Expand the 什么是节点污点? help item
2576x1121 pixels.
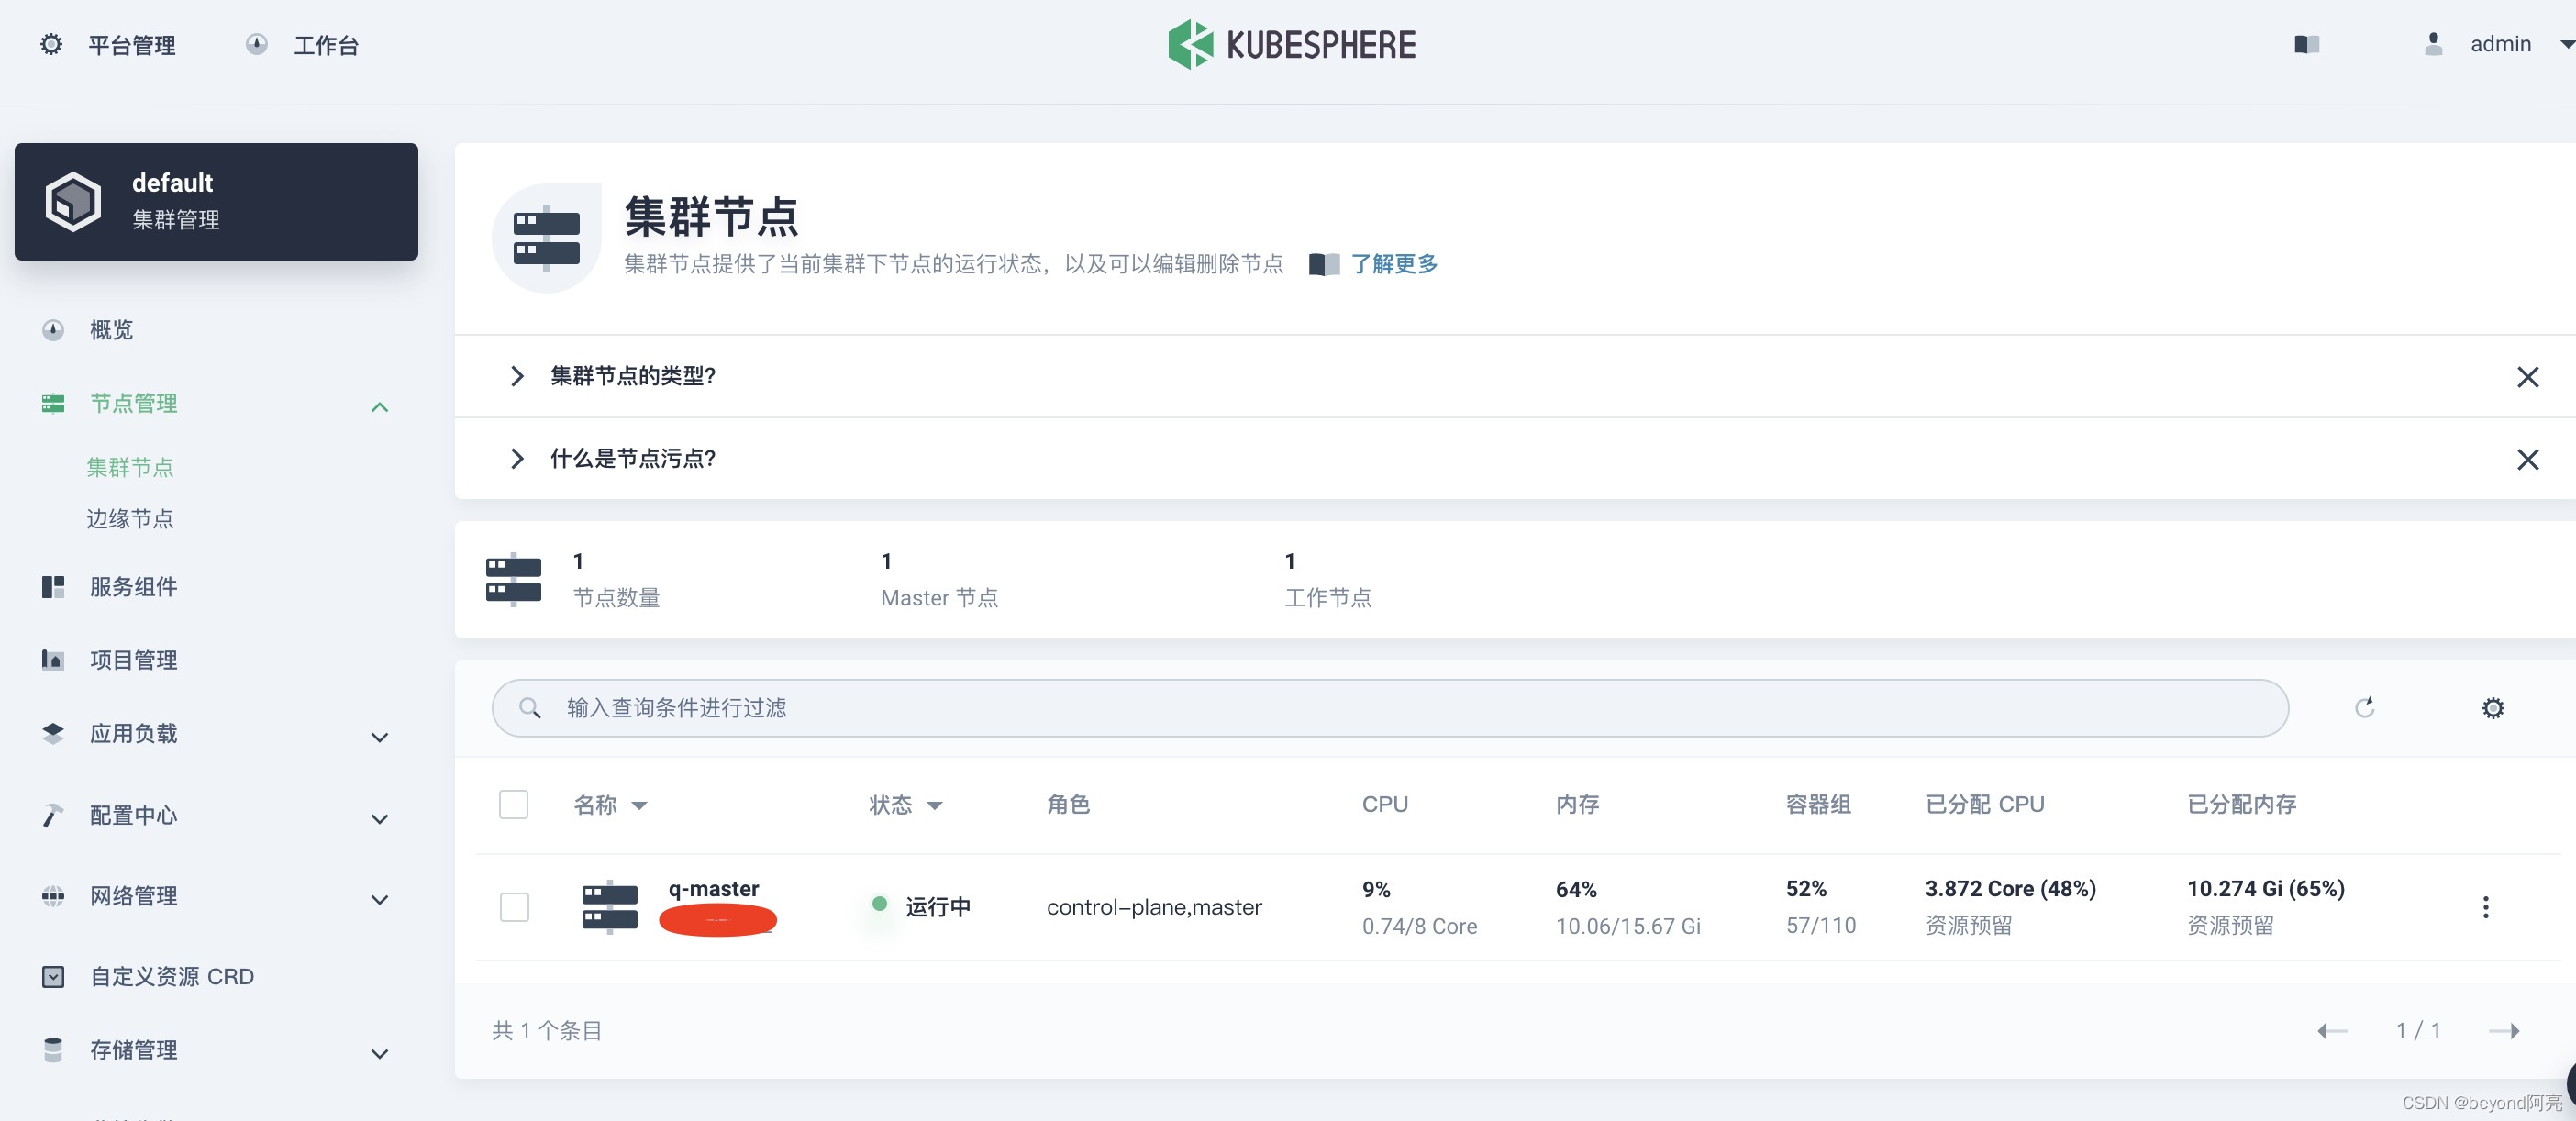click(516, 458)
